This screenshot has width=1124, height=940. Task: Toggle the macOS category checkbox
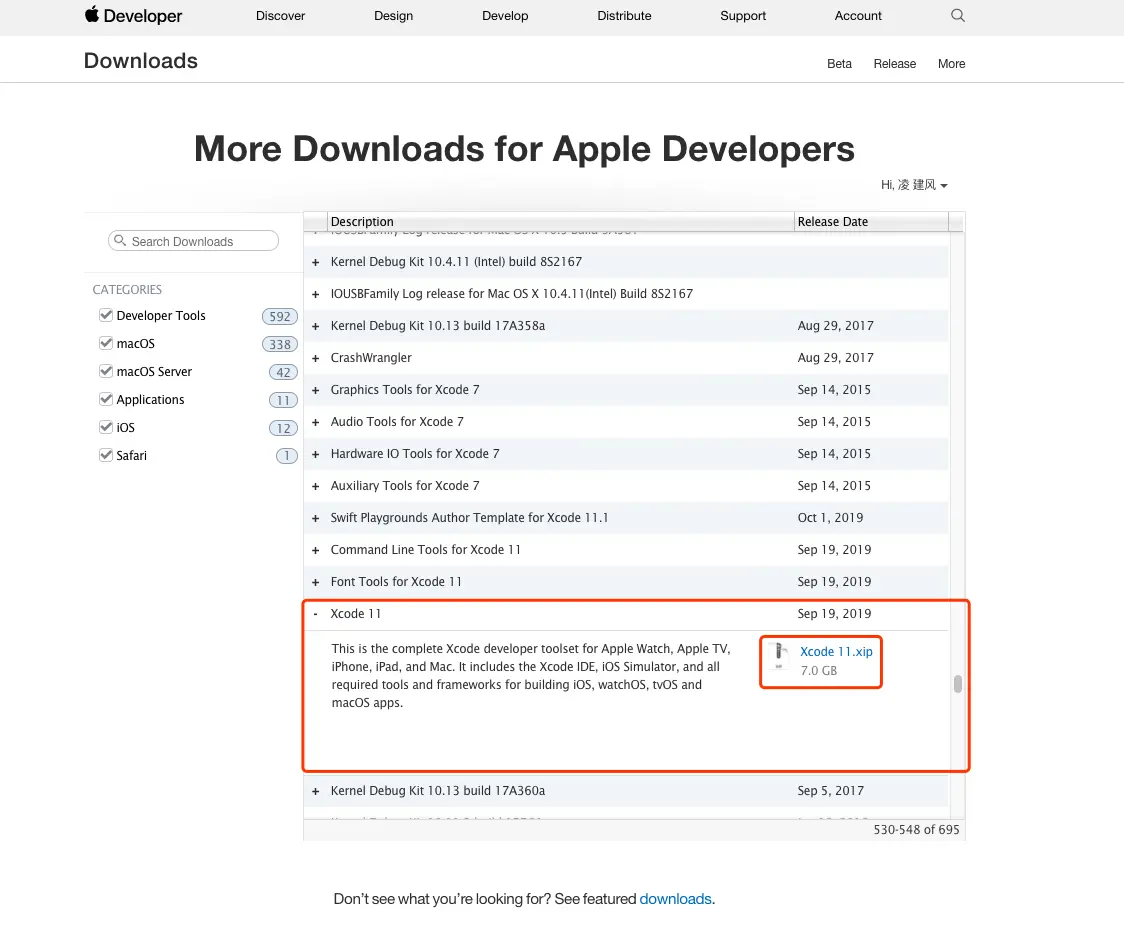pos(106,343)
